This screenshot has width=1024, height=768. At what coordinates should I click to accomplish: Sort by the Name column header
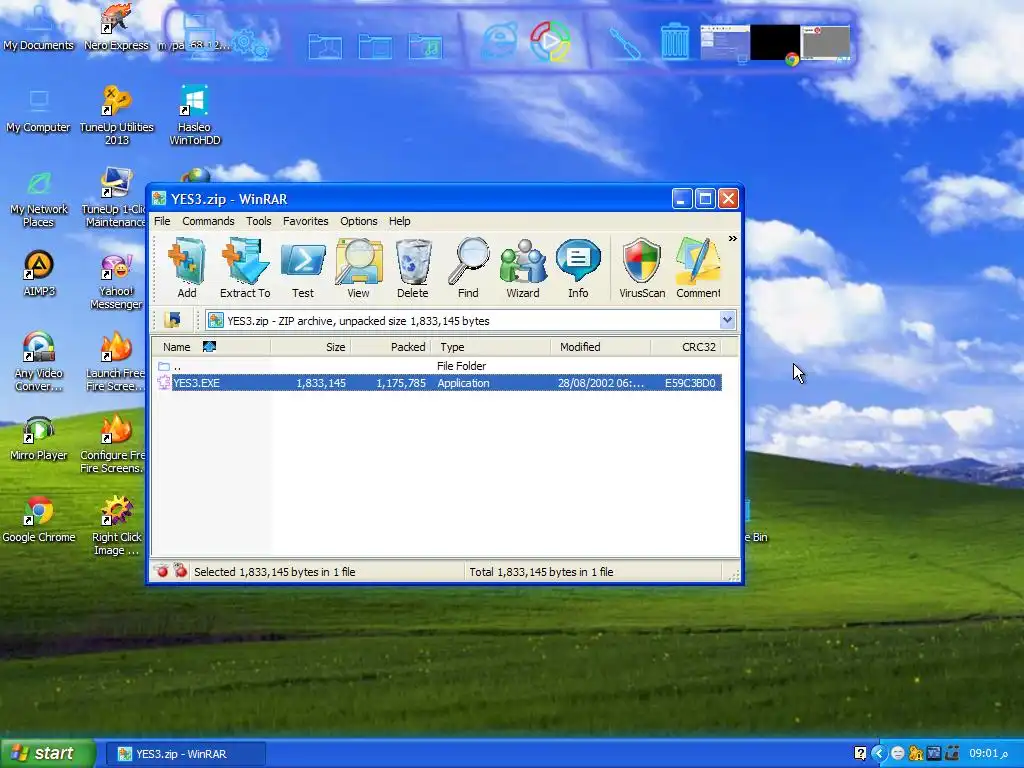click(x=211, y=347)
